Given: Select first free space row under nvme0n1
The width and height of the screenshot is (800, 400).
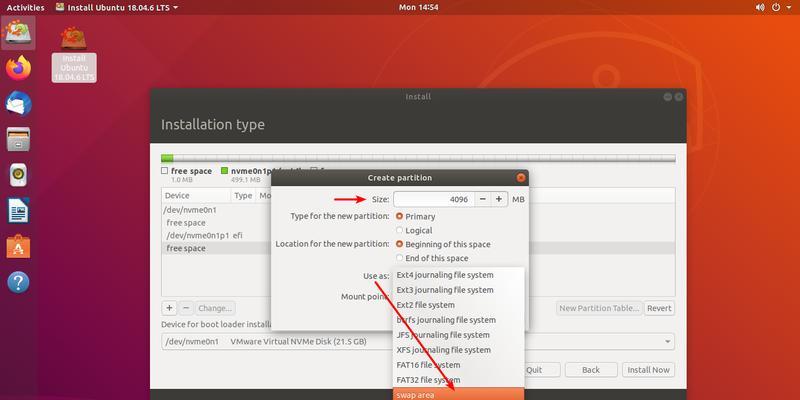Looking at the screenshot, I should point(217,223).
